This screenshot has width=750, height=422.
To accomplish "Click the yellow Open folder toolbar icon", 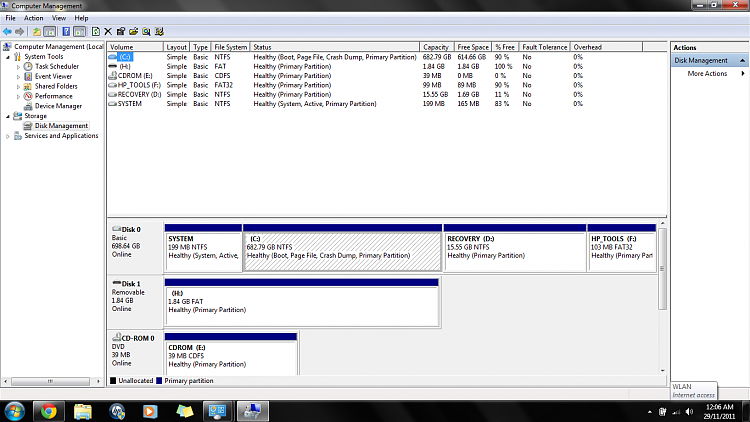I will tap(133, 32).
